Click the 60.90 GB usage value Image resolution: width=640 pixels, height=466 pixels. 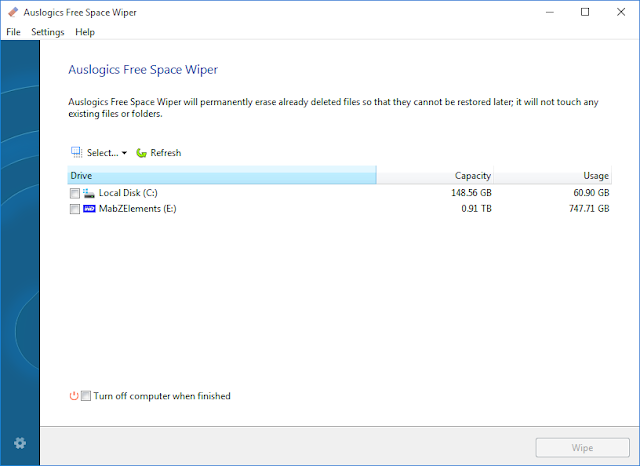[591, 193]
